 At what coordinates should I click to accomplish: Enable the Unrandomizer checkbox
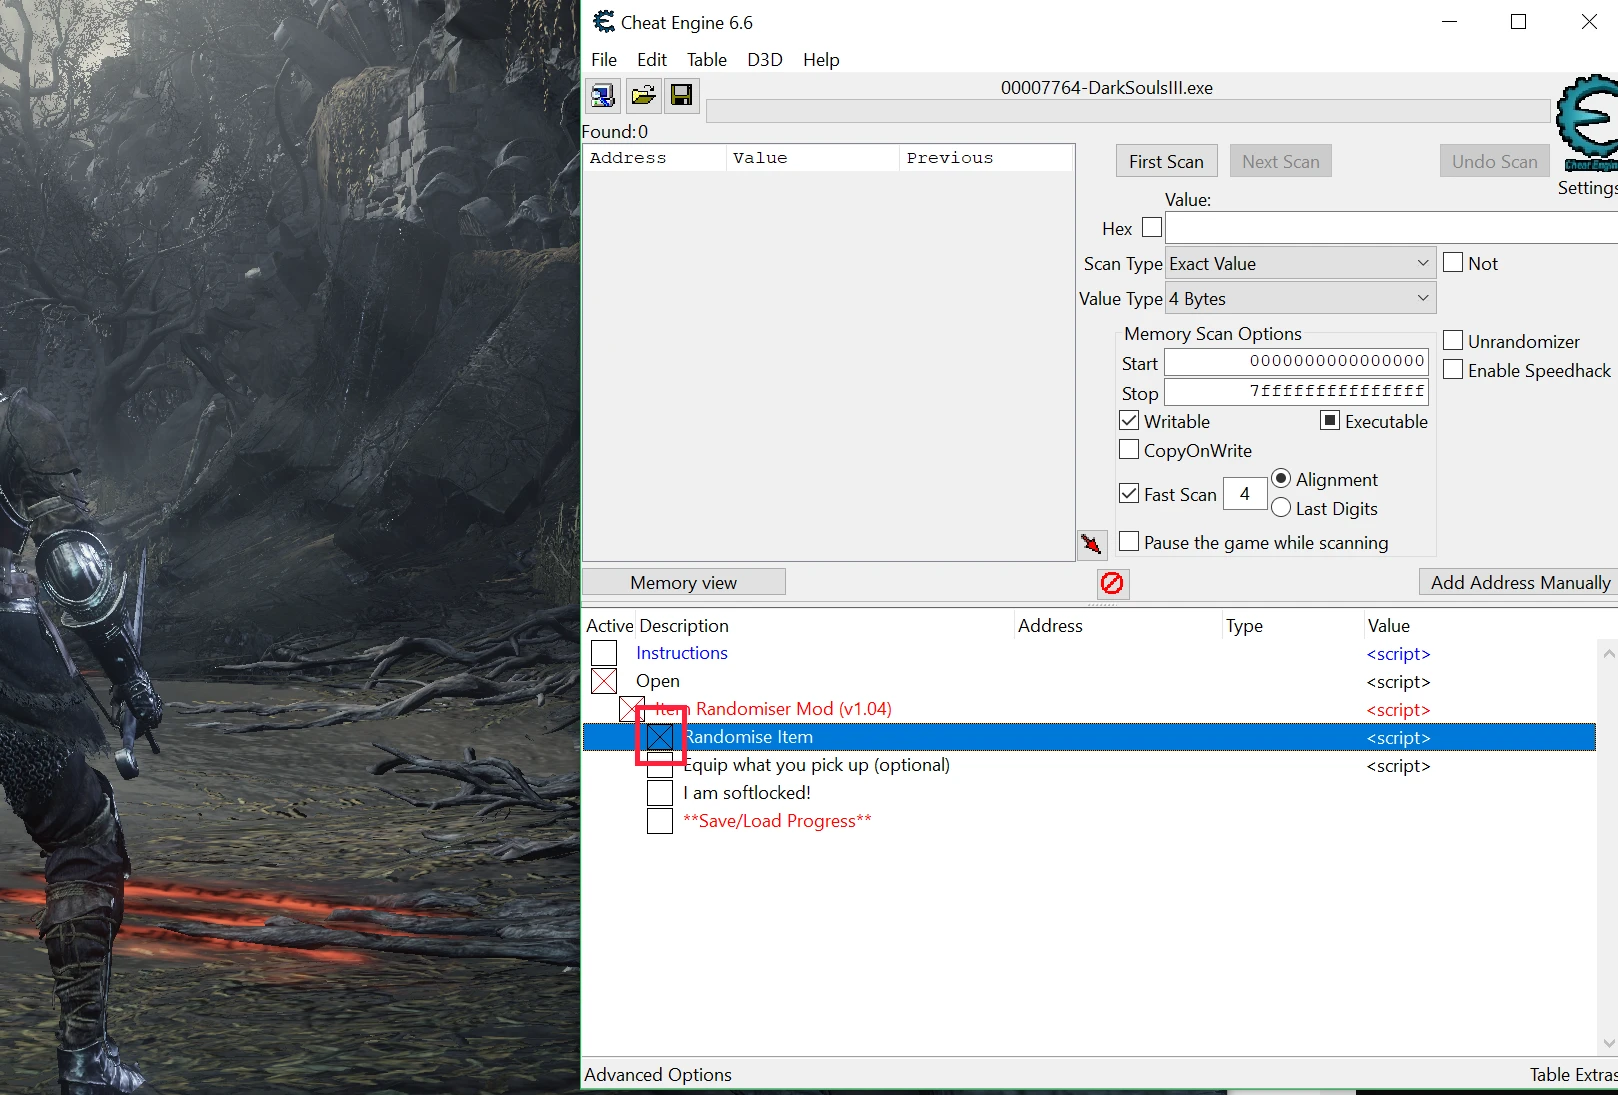point(1453,341)
